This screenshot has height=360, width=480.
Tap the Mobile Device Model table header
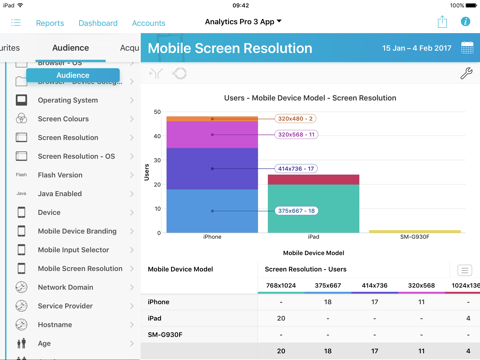(180, 269)
